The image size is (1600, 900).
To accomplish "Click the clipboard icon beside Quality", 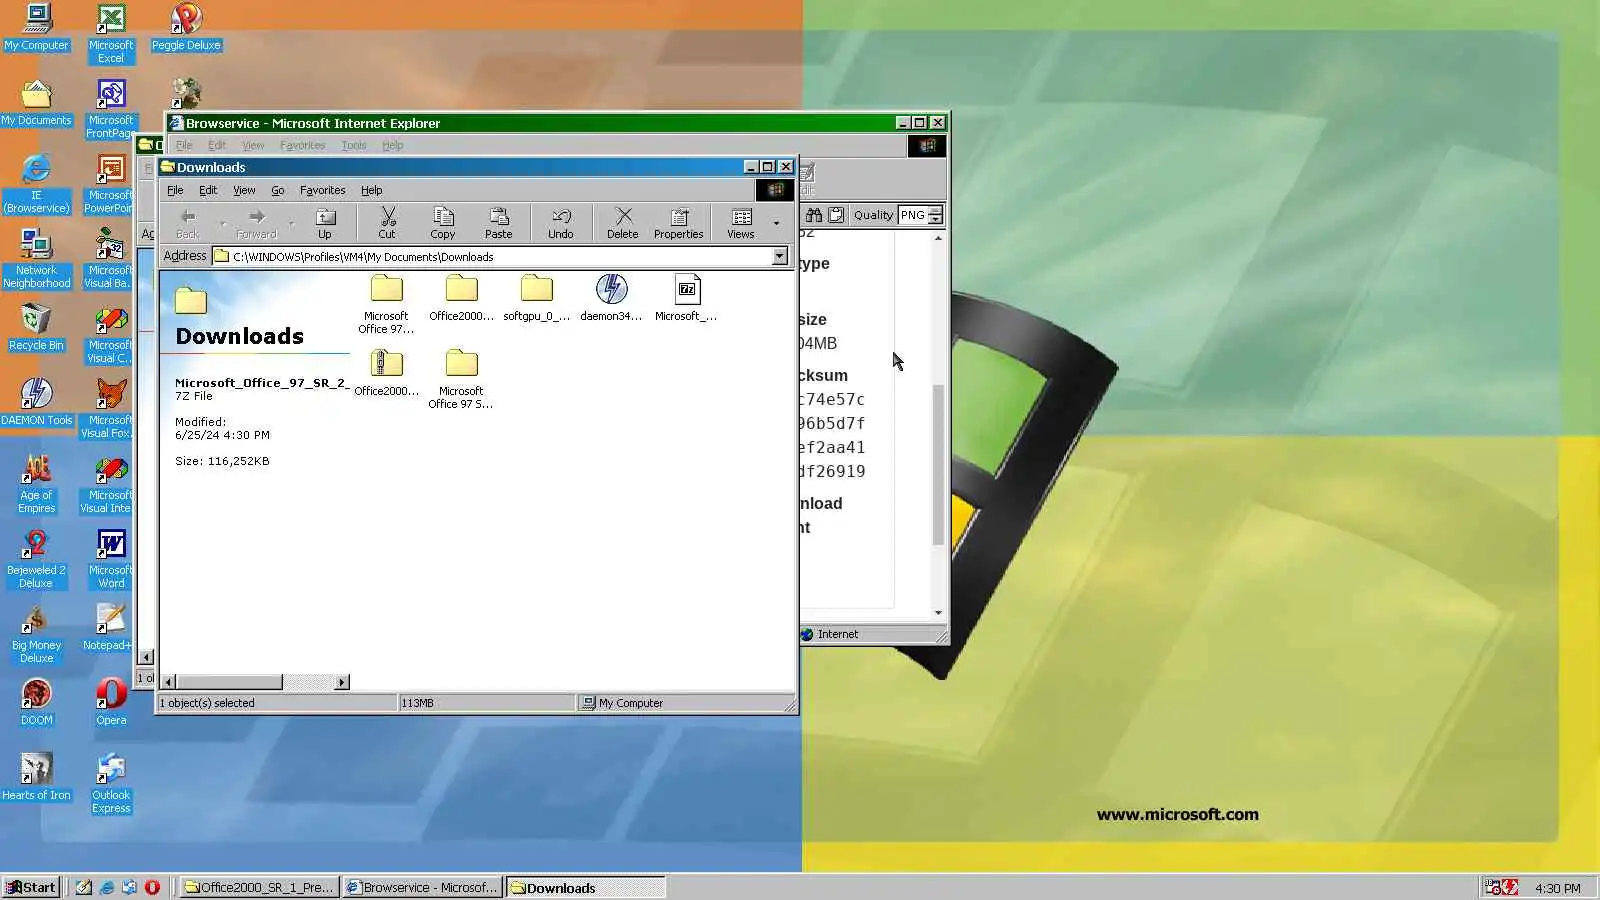I will (x=836, y=215).
